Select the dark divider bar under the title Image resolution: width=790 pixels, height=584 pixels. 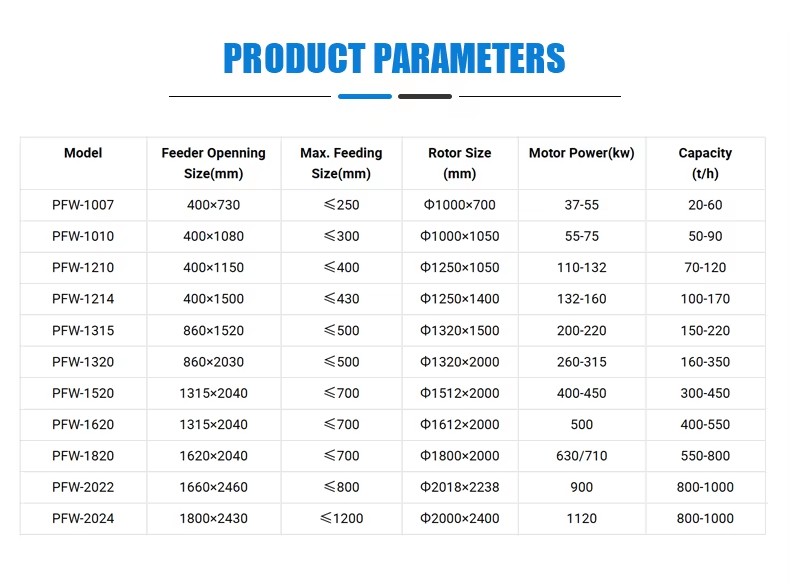[x=425, y=96]
